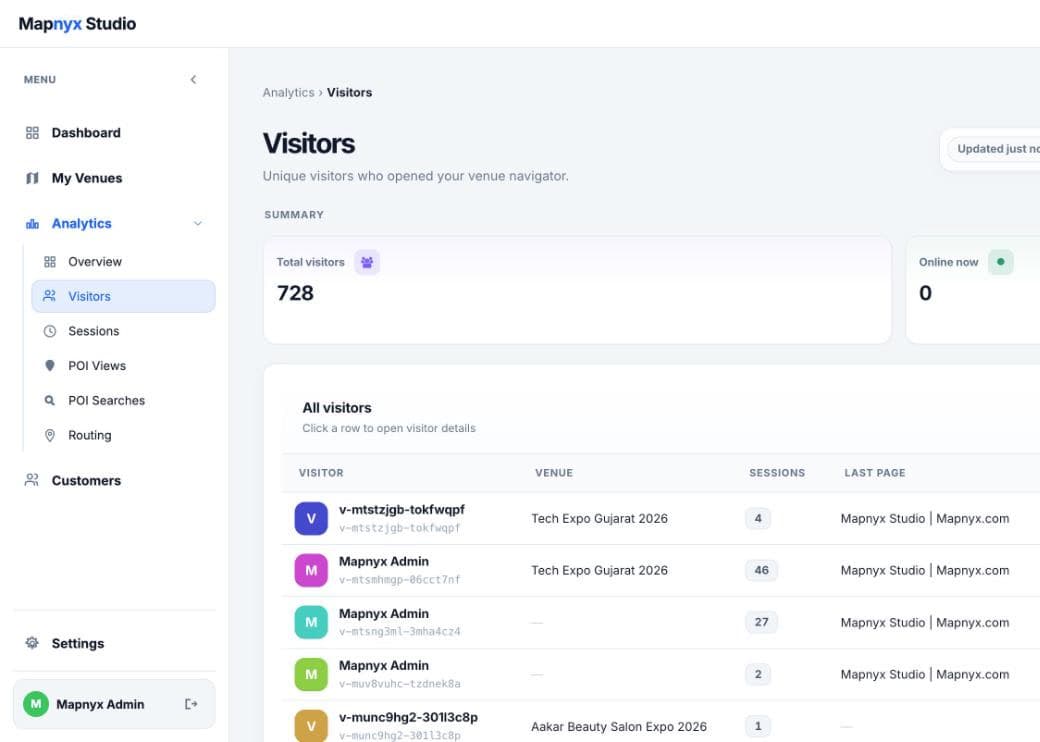Click the Settings gear icon
Screen dimensions: 1040x742
(32, 643)
